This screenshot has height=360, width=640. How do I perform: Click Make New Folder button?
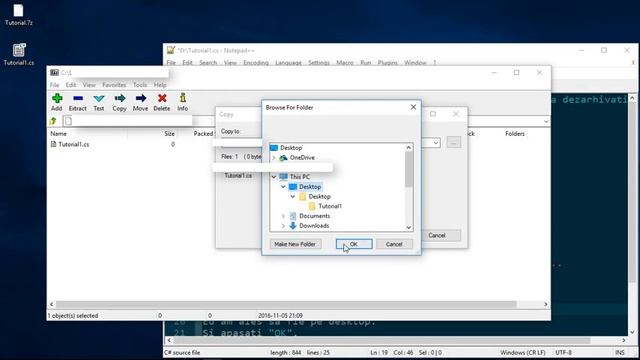tap(295, 244)
